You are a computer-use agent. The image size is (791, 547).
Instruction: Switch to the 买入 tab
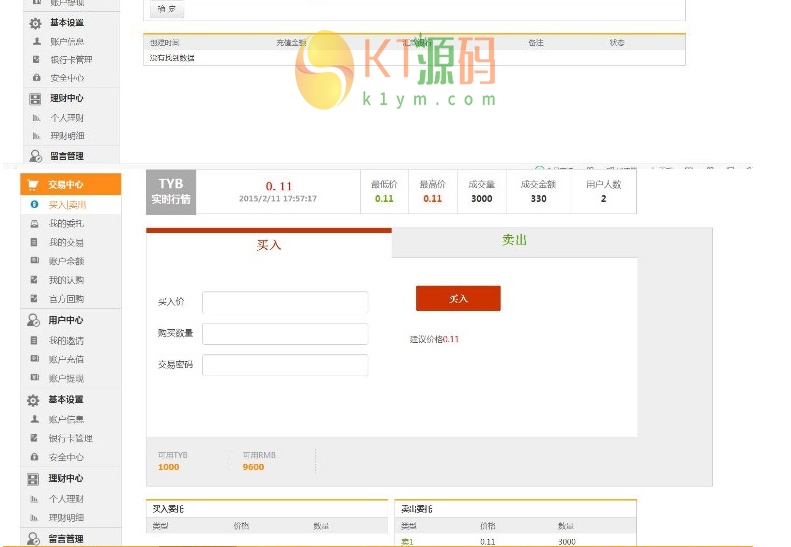(x=269, y=245)
